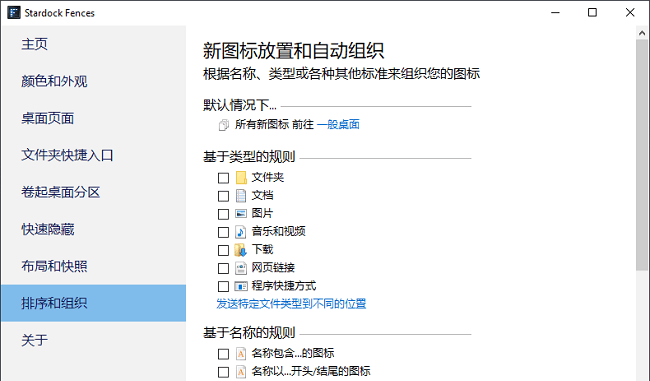Switch to the 快速隐藏 section
650x381 pixels.
coord(94,229)
